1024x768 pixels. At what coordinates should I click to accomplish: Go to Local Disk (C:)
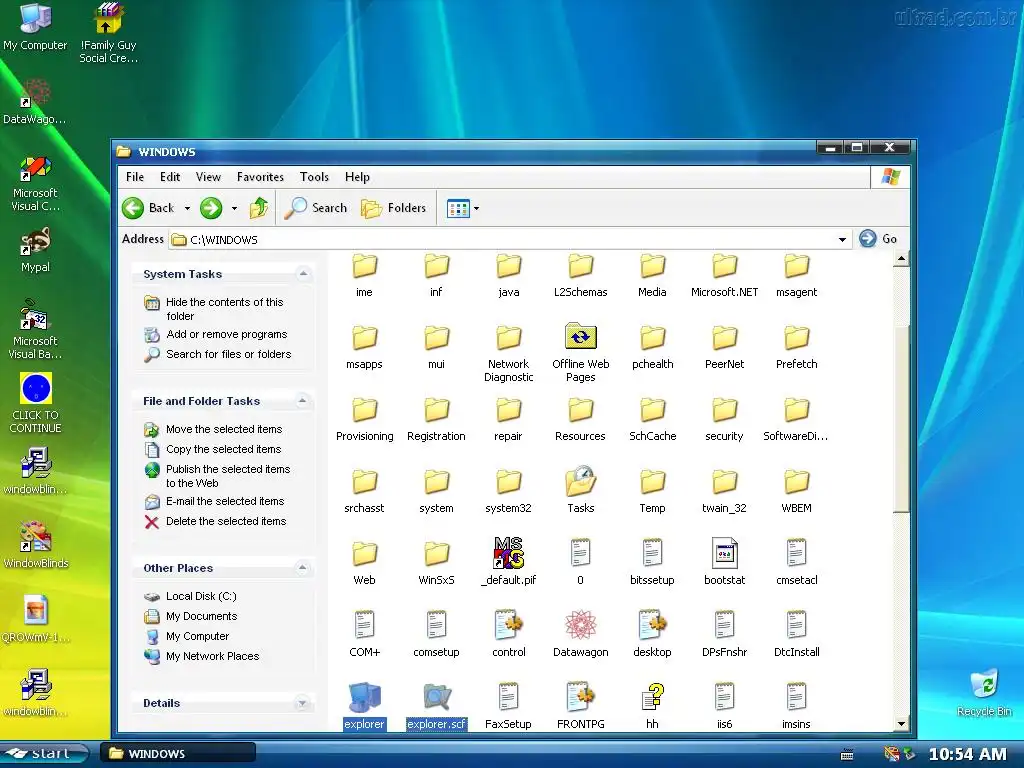(x=201, y=596)
